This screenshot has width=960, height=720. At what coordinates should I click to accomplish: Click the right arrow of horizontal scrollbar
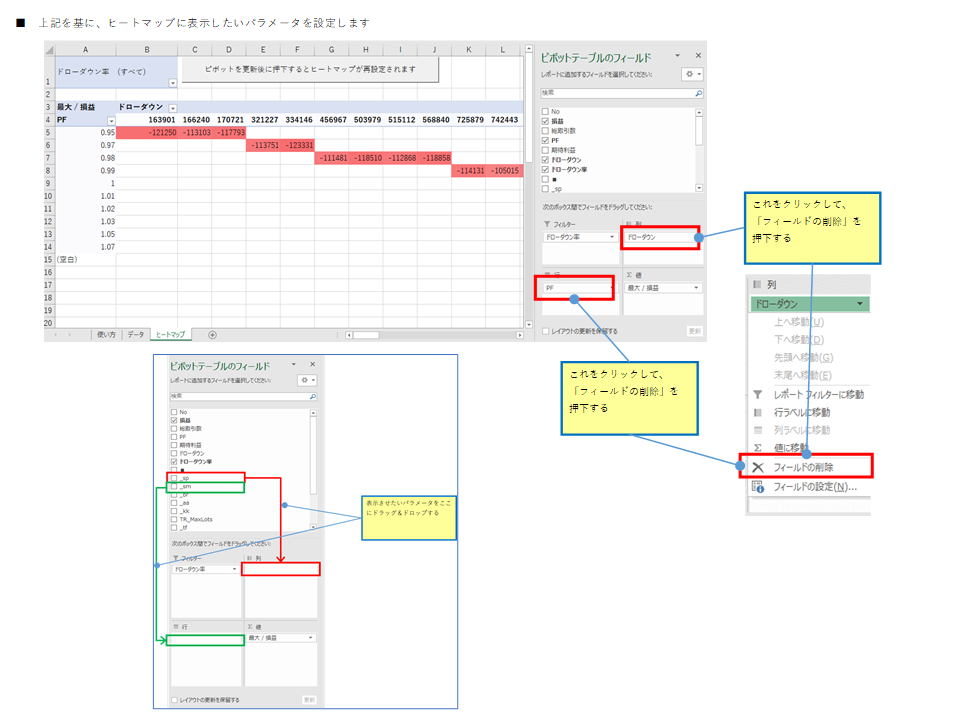coord(520,335)
